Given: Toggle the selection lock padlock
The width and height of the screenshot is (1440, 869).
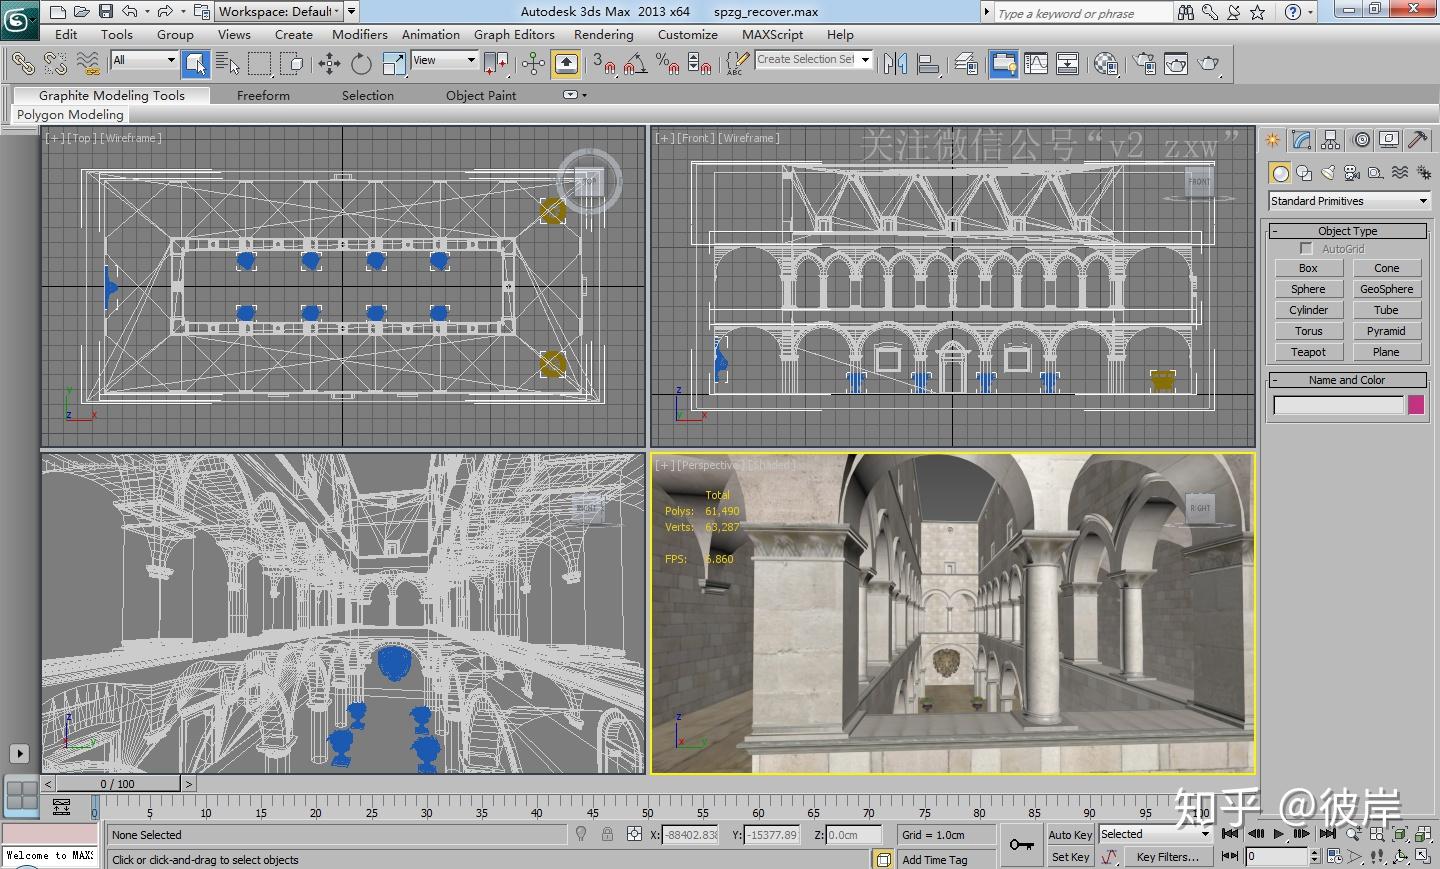Looking at the screenshot, I should coord(607,834).
